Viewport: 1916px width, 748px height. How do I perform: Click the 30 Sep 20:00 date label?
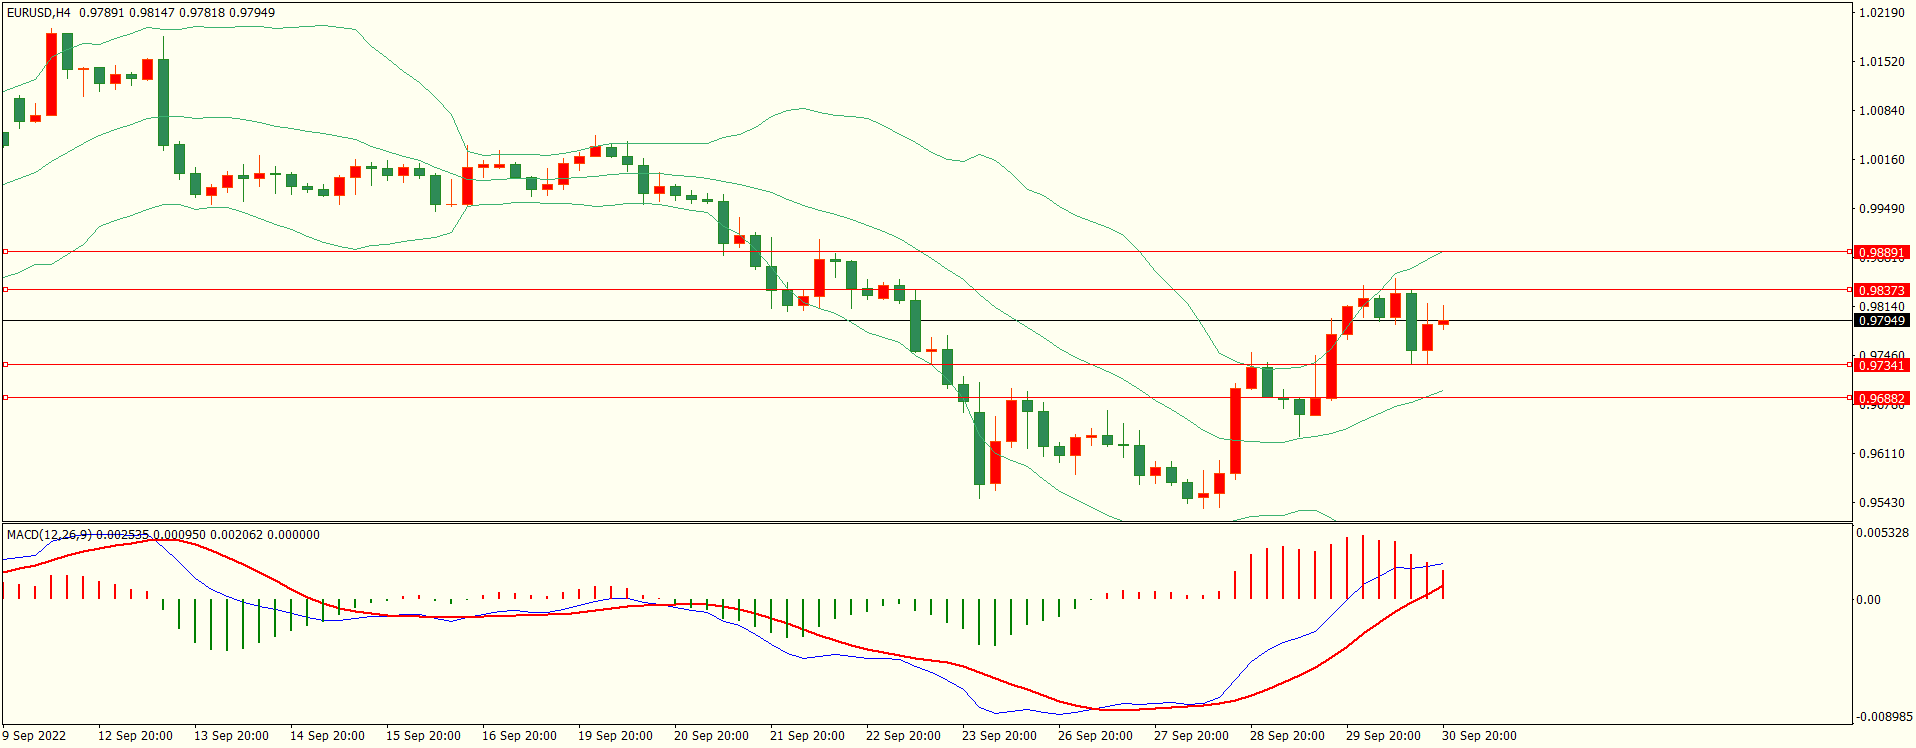1478,736
